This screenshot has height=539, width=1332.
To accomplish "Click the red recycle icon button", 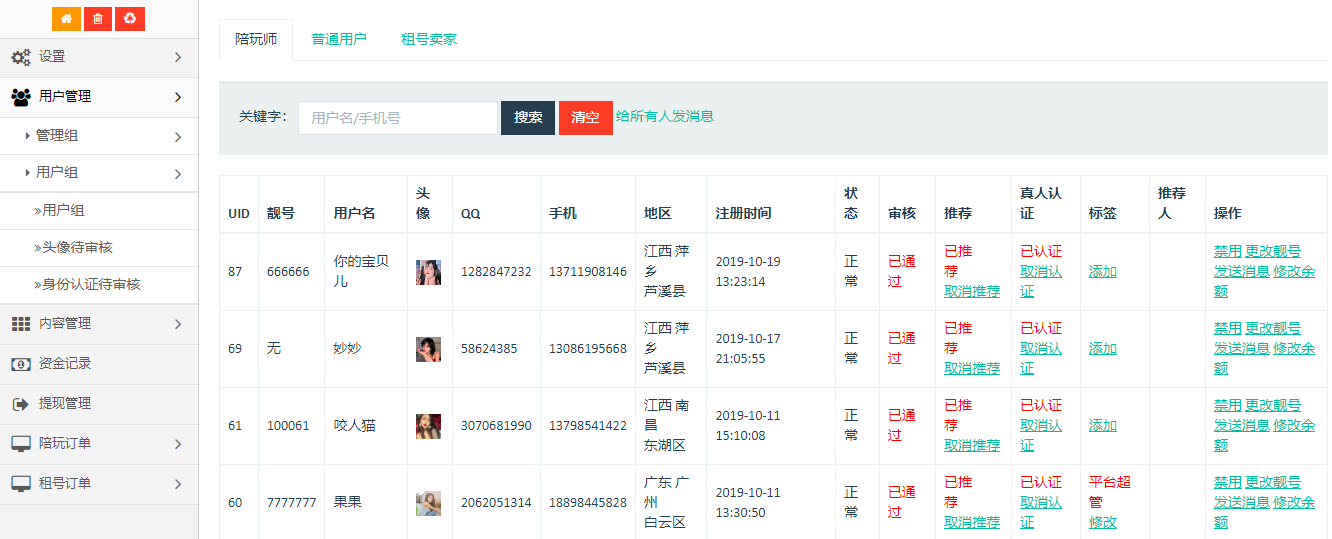I will [130, 19].
